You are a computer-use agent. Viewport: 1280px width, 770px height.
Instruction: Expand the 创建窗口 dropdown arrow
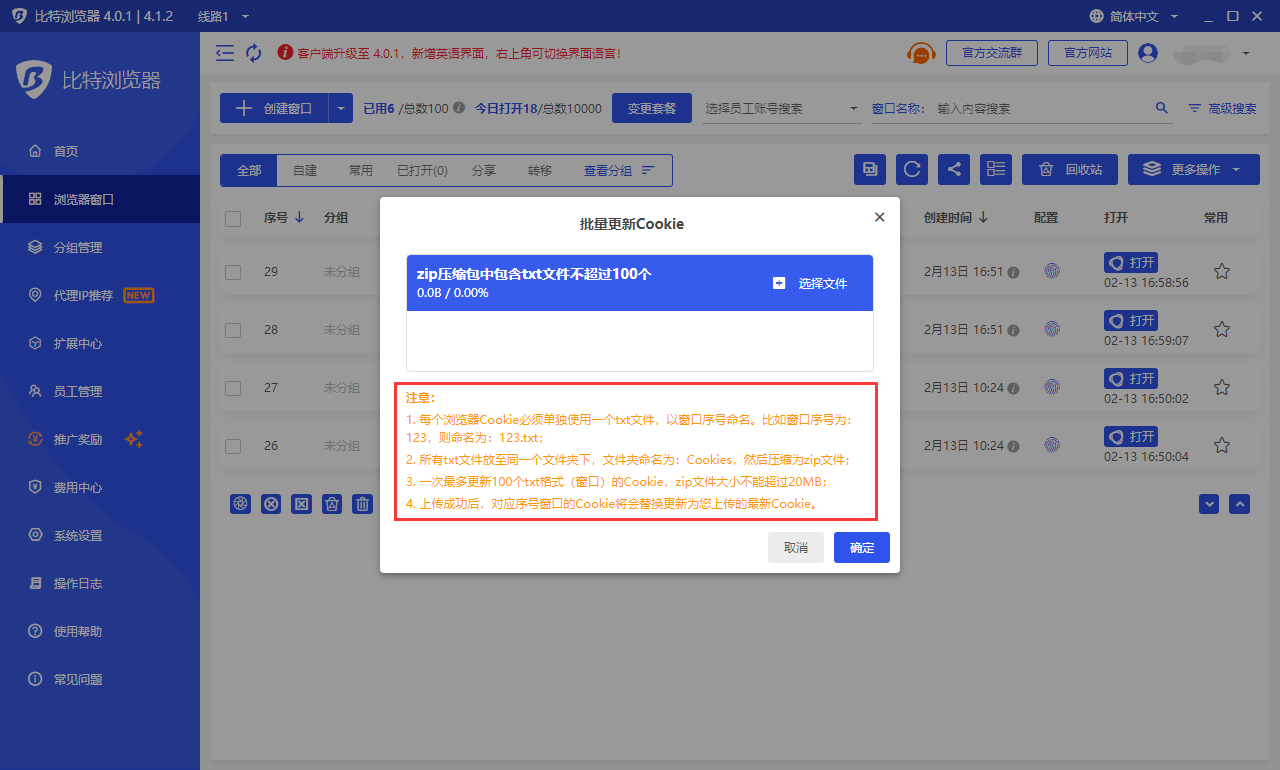tap(341, 108)
